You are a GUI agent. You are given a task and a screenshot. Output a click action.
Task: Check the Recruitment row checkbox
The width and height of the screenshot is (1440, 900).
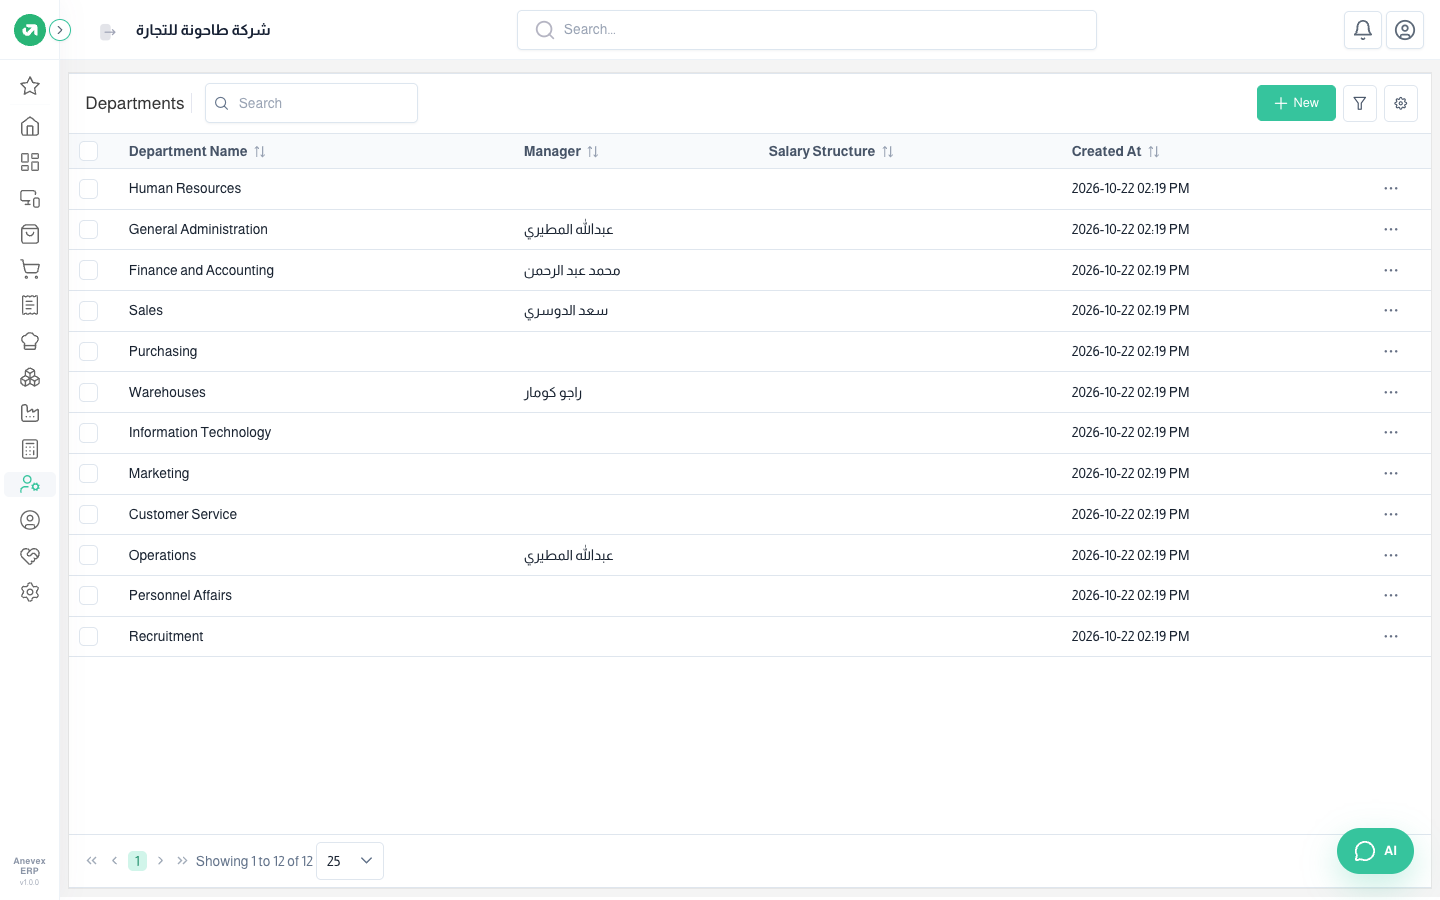[x=89, y=637]
